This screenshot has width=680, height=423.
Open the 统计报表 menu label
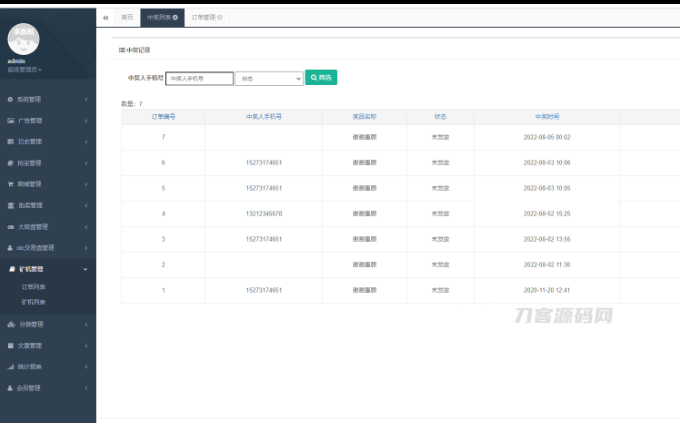[29, 367]
